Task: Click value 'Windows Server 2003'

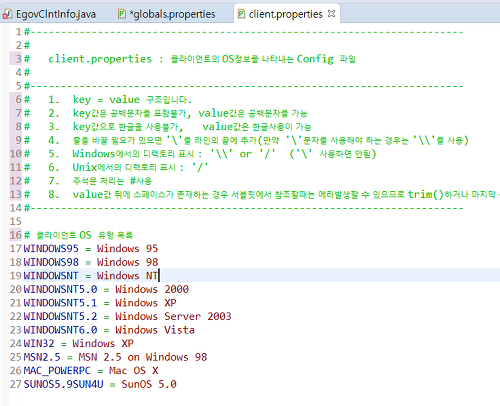Action: click(173, 316)
